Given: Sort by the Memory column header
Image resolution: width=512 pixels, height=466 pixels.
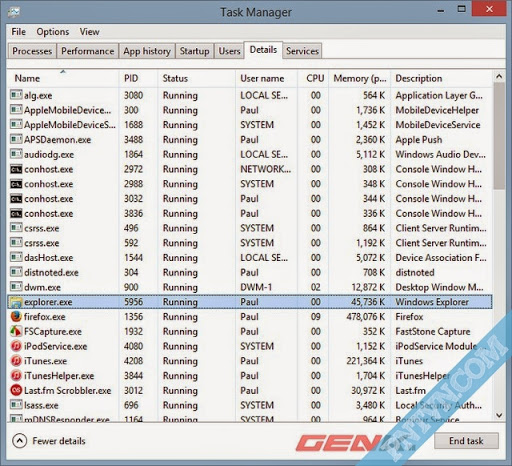Looking at the screenshot, I should (x=360, y=78).
